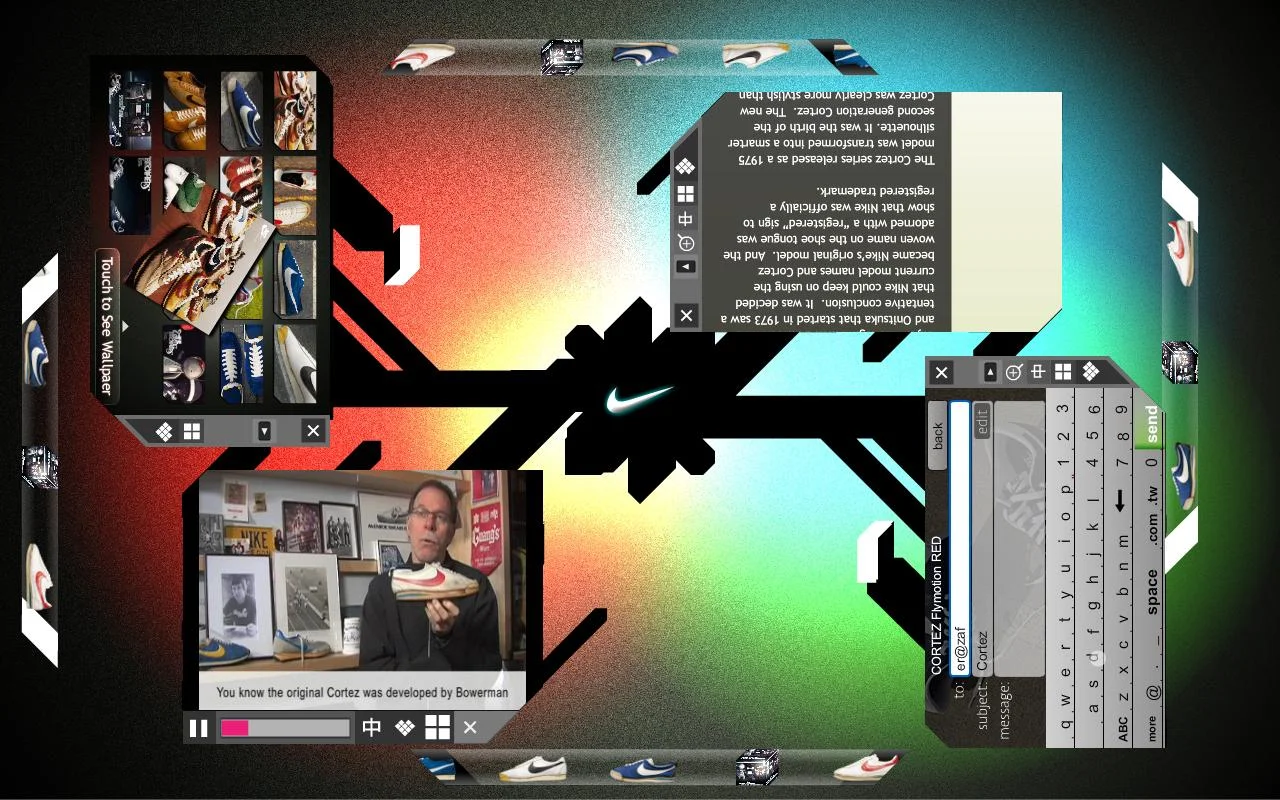Click the cube icon in the top dock

[x=562, y=57]
